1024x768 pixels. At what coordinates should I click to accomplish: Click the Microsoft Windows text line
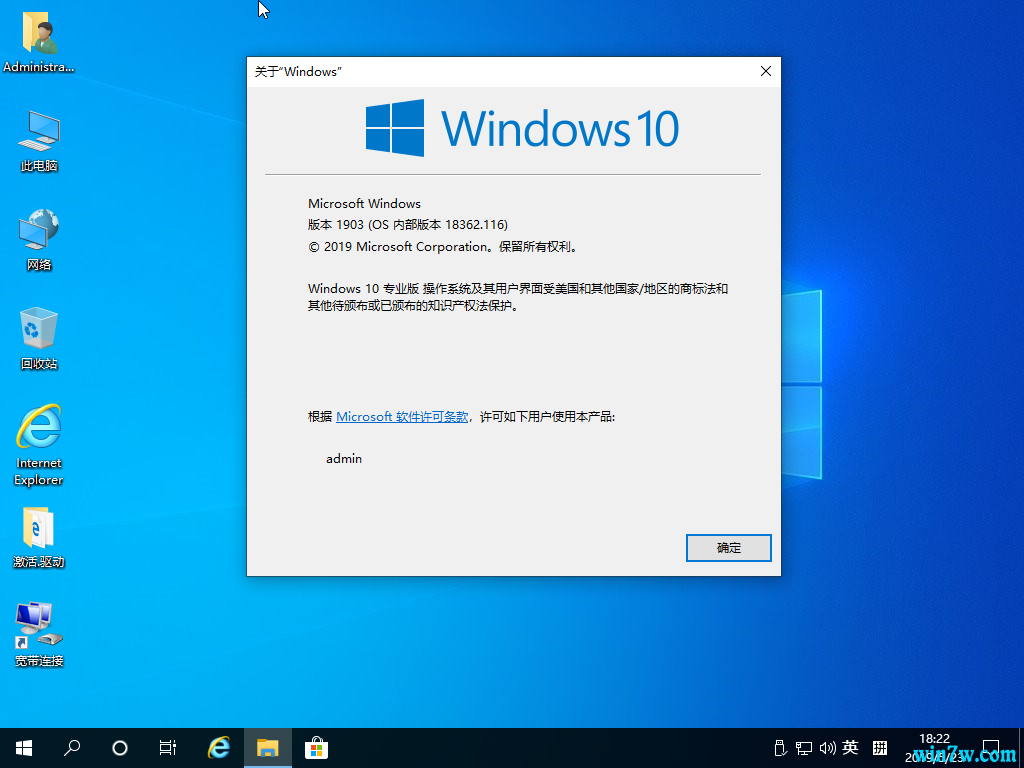coord(364,204)
